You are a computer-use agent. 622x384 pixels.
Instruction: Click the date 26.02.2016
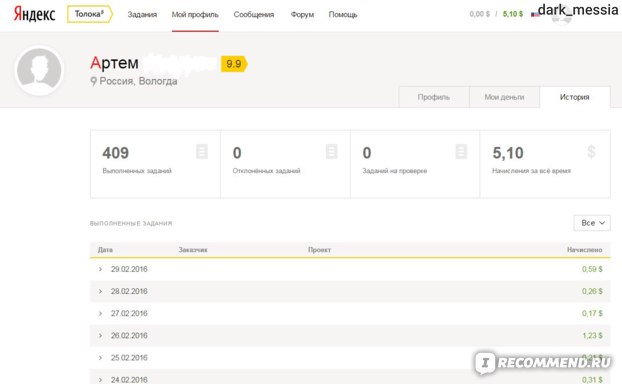pyautogui.click(x=129, y=336)
